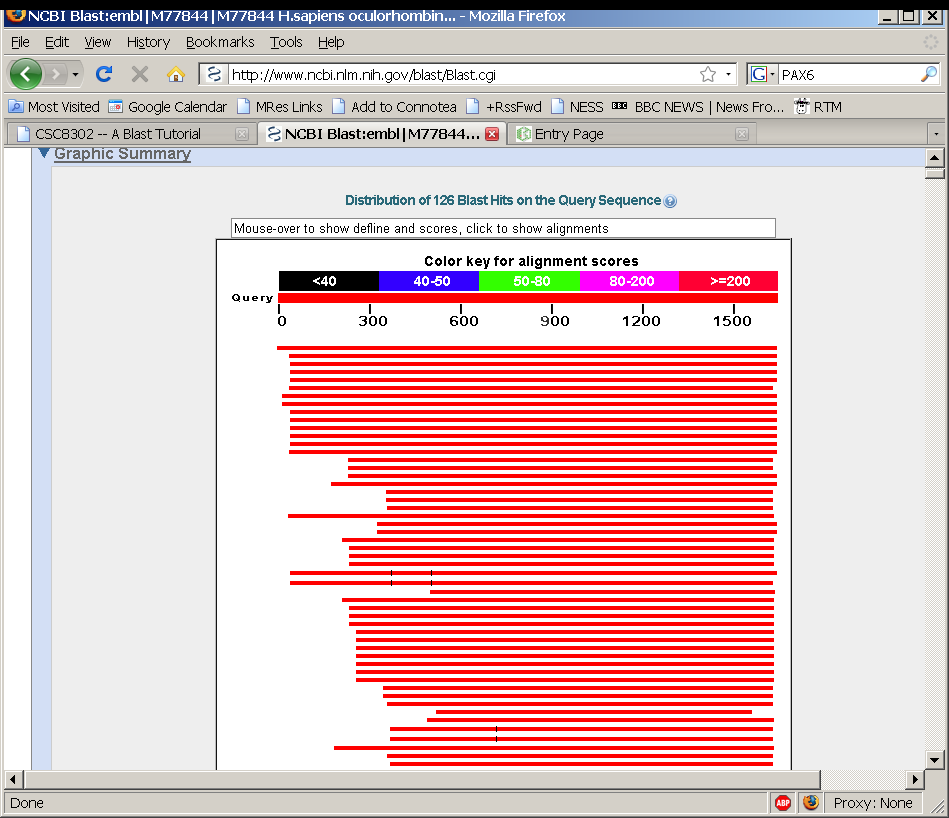The height and width of the screenshot is (818, 949).
Task: Open the list-all-tabs dropdown
Action: point(935,134)
